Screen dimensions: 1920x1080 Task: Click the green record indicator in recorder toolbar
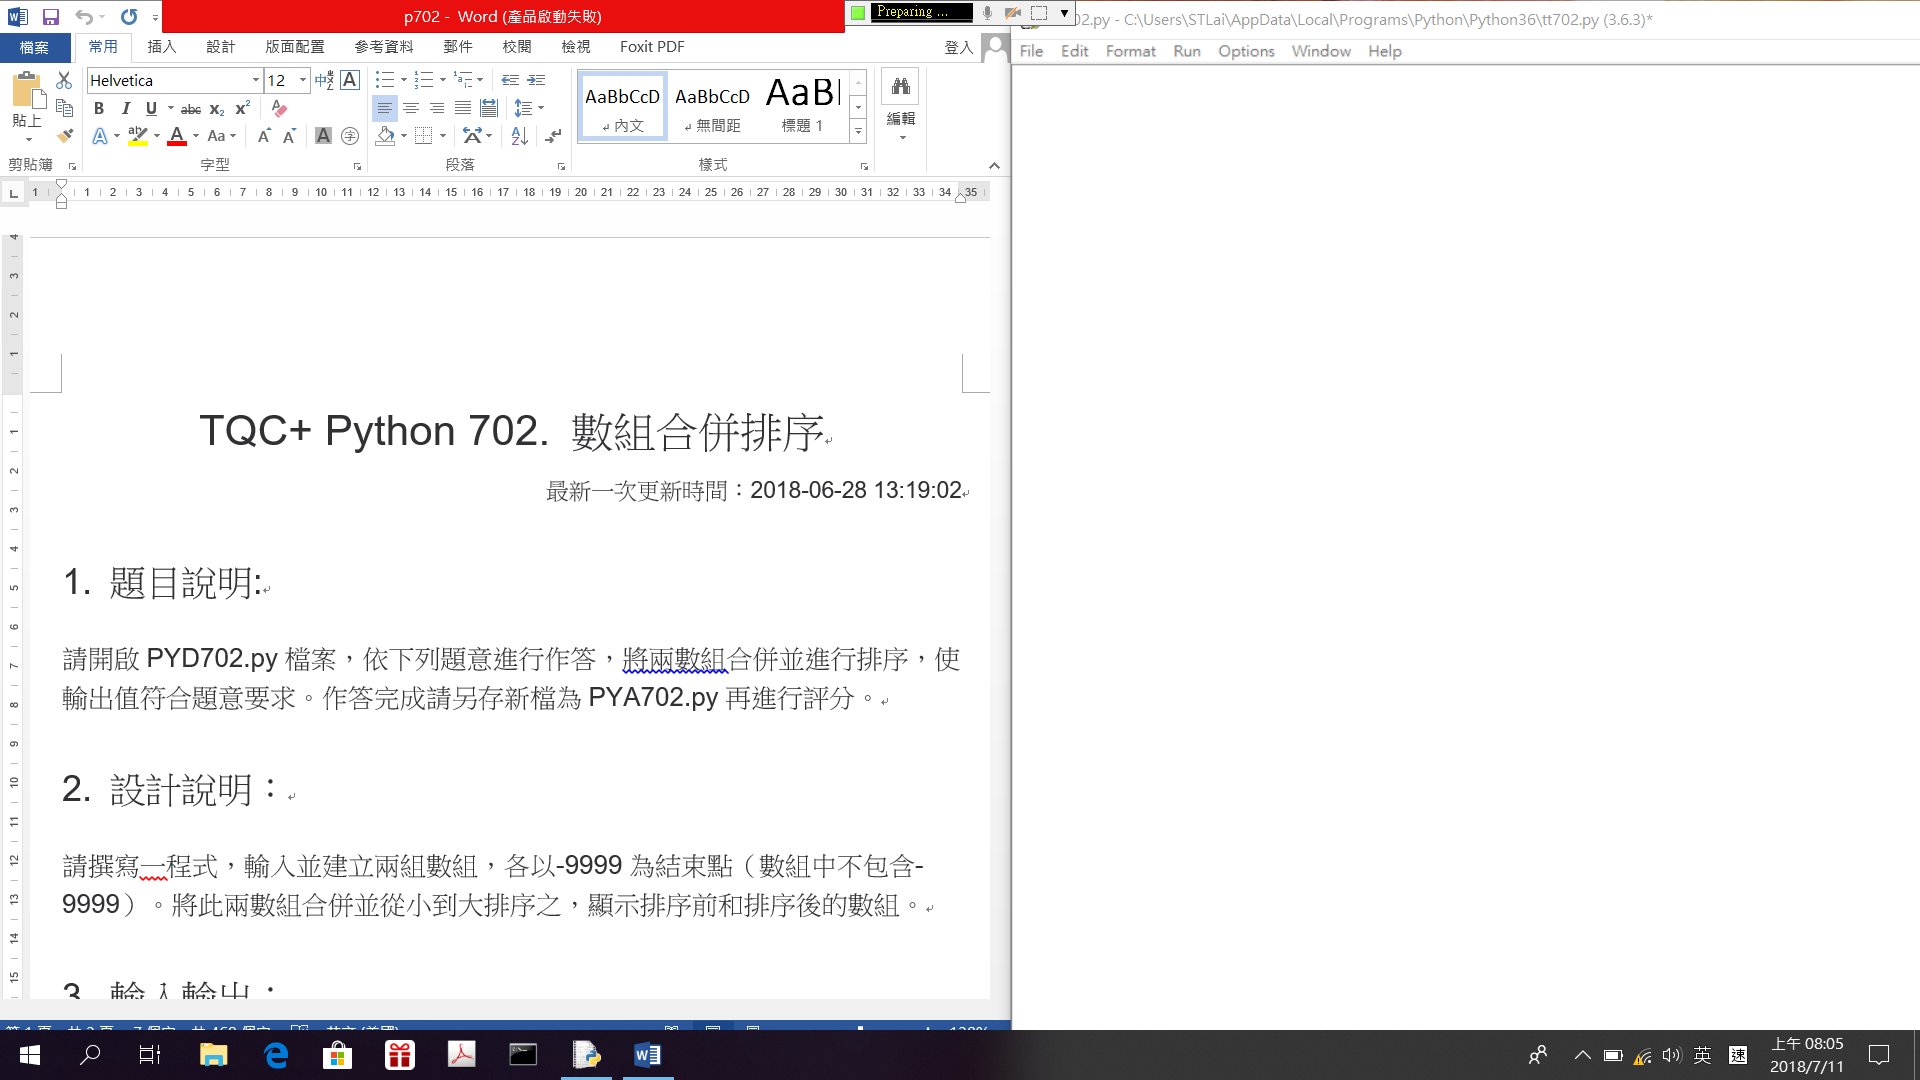[857, 12]
